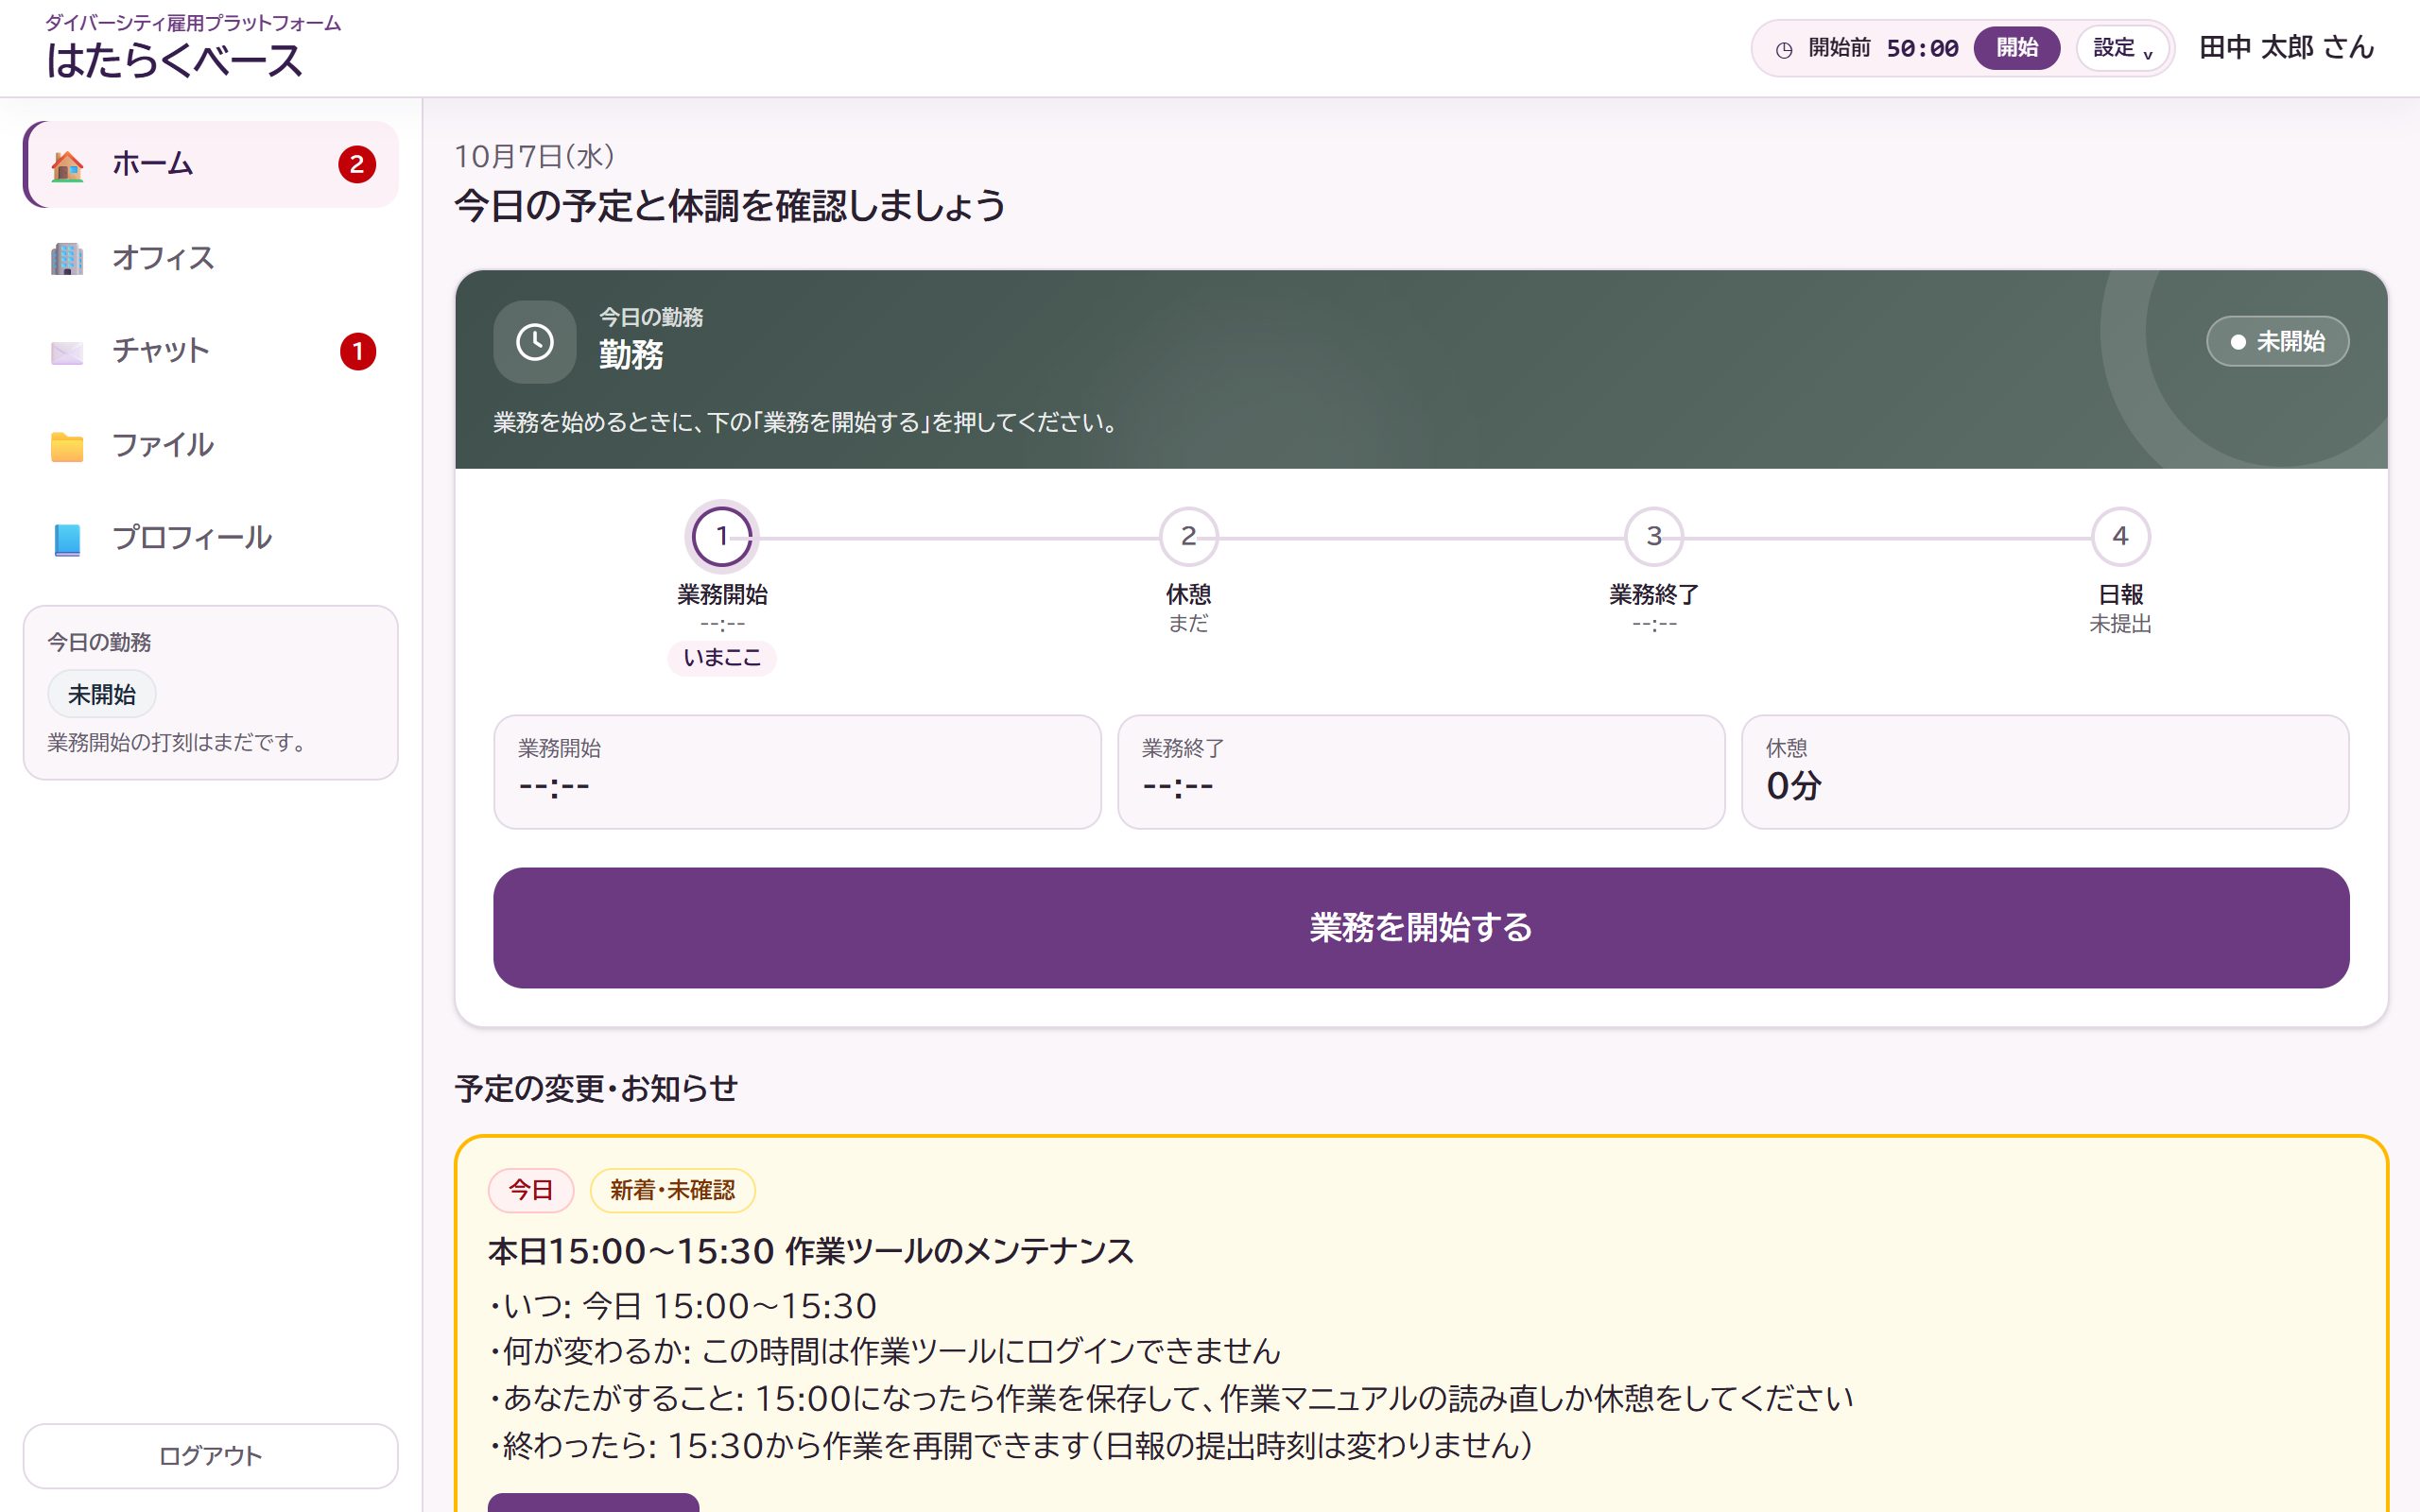
Task: Click the 今日 tag on the notice
Action: 531,1190
